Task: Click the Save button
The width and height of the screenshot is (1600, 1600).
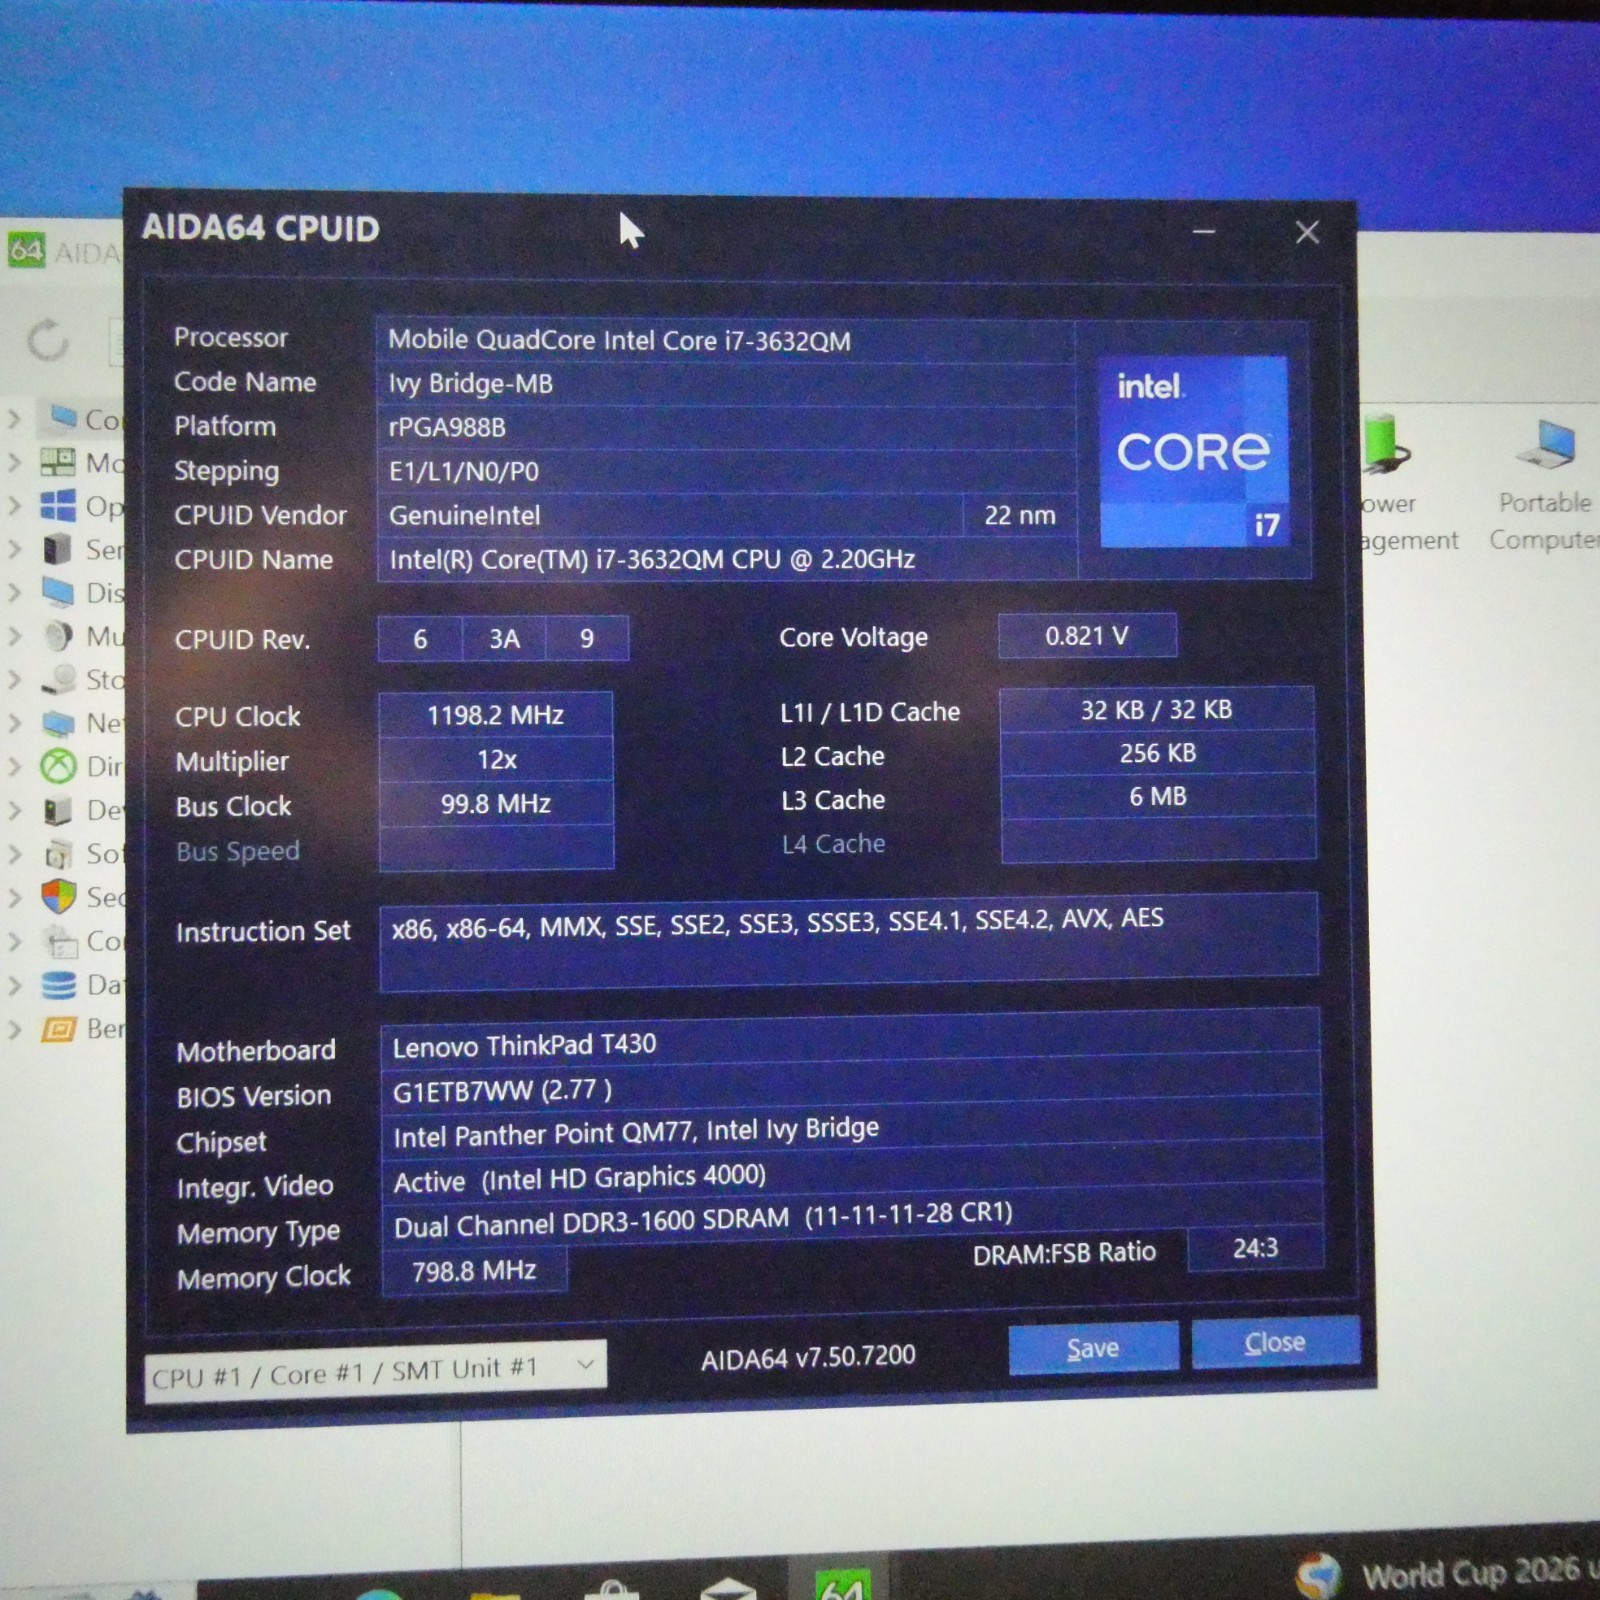Action: 1093,1348
